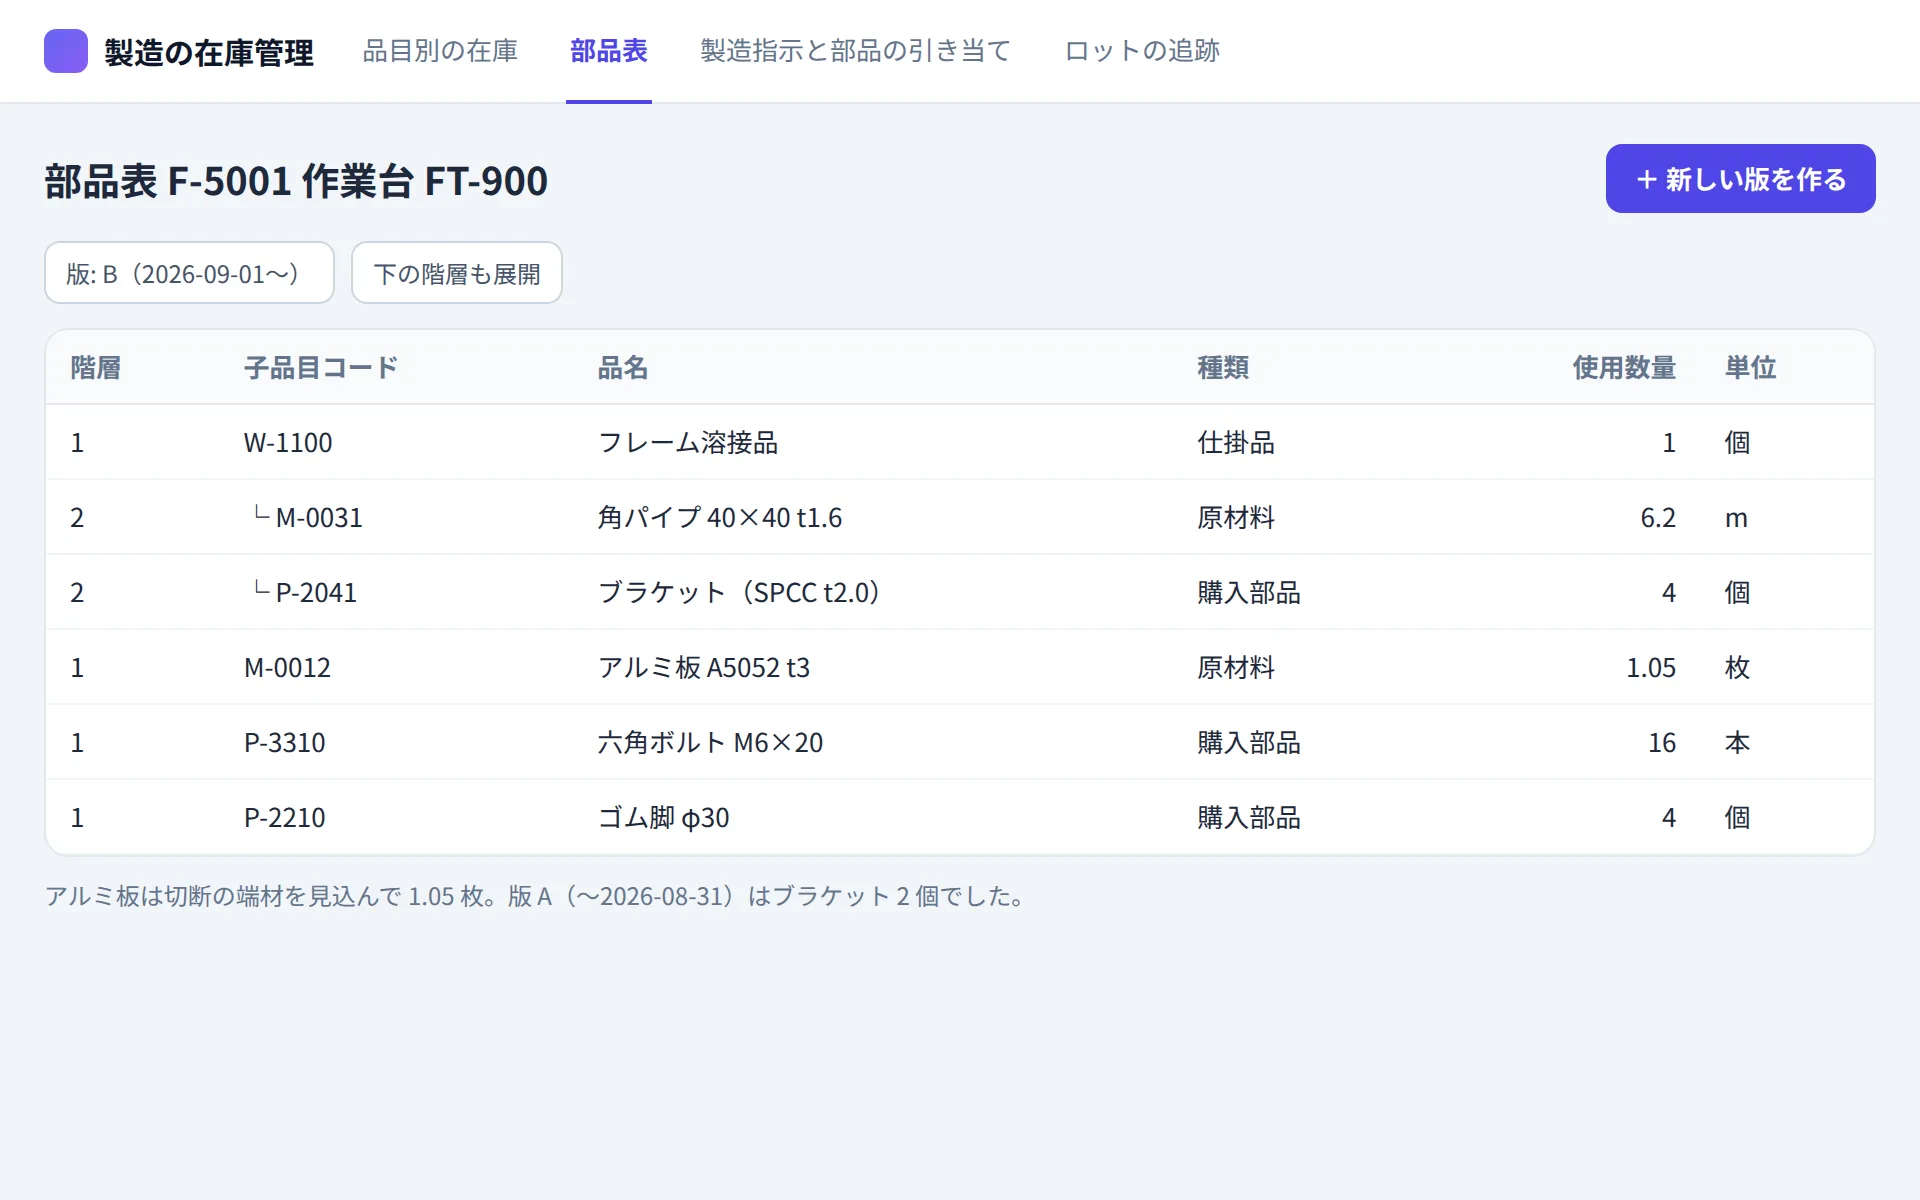Toggle 下の階層も展開 button

457,273
